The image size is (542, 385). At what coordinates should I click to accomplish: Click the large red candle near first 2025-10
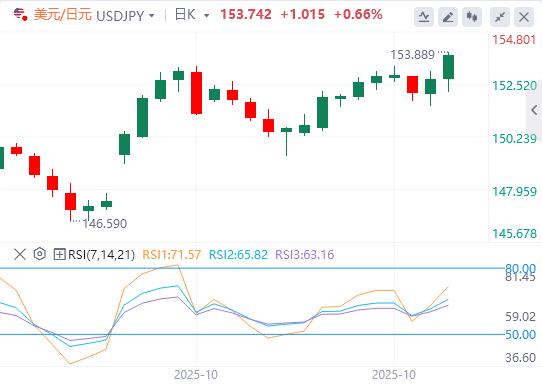tap(196, 93)
